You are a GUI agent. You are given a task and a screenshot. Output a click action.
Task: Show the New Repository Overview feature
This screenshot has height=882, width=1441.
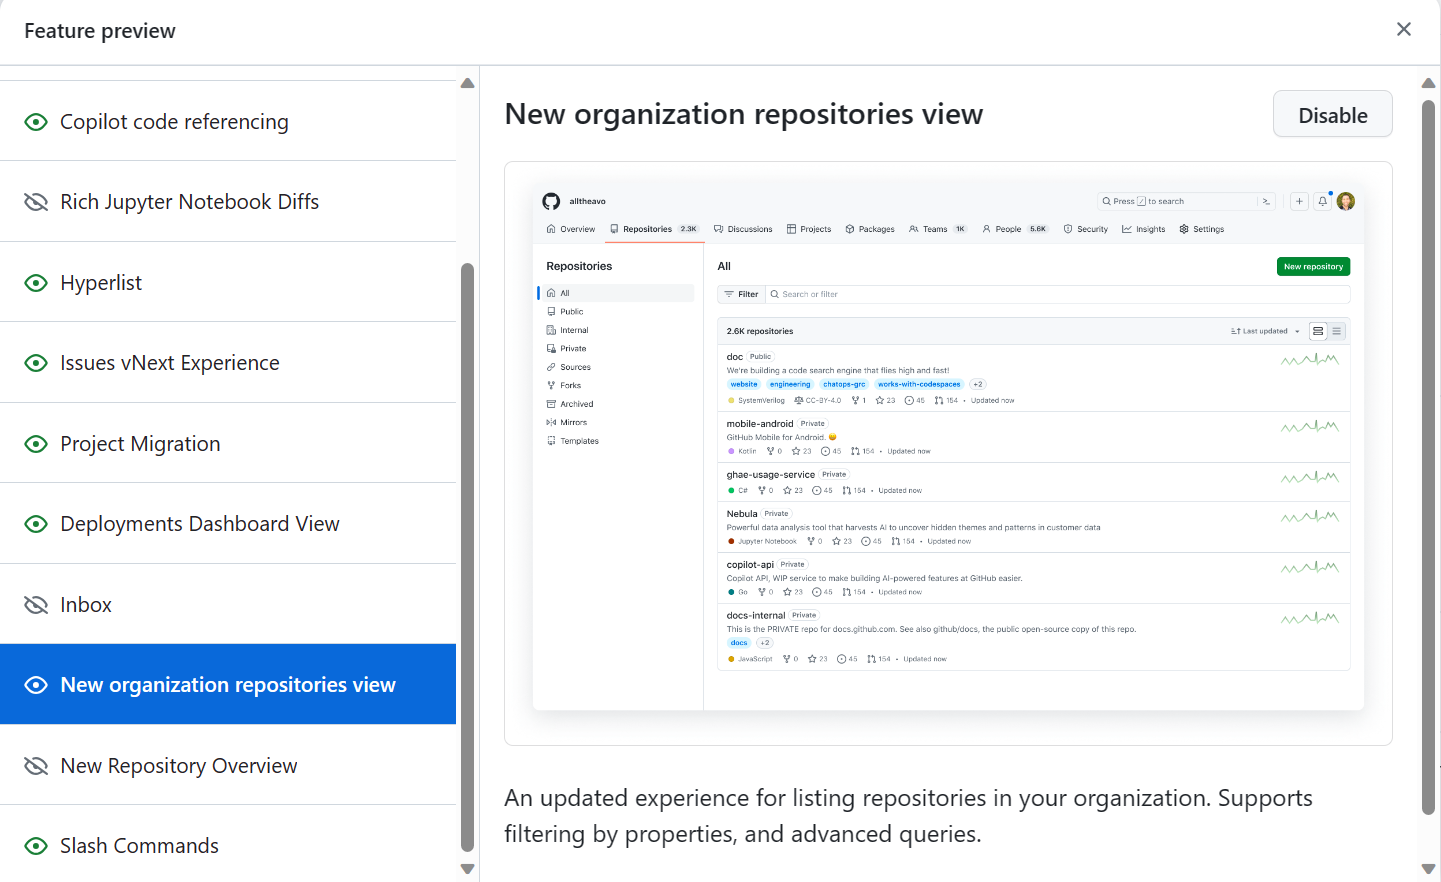(228, 766)
